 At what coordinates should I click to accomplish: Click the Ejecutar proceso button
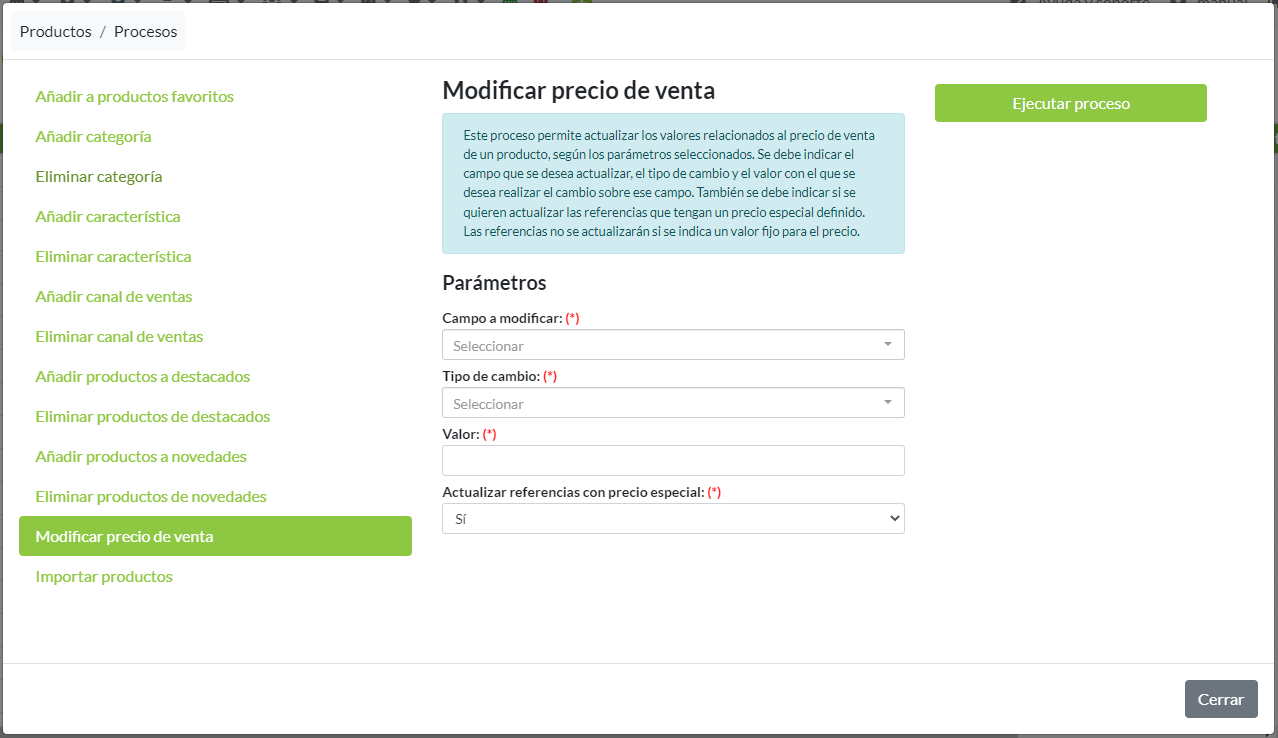(1070, 102)
